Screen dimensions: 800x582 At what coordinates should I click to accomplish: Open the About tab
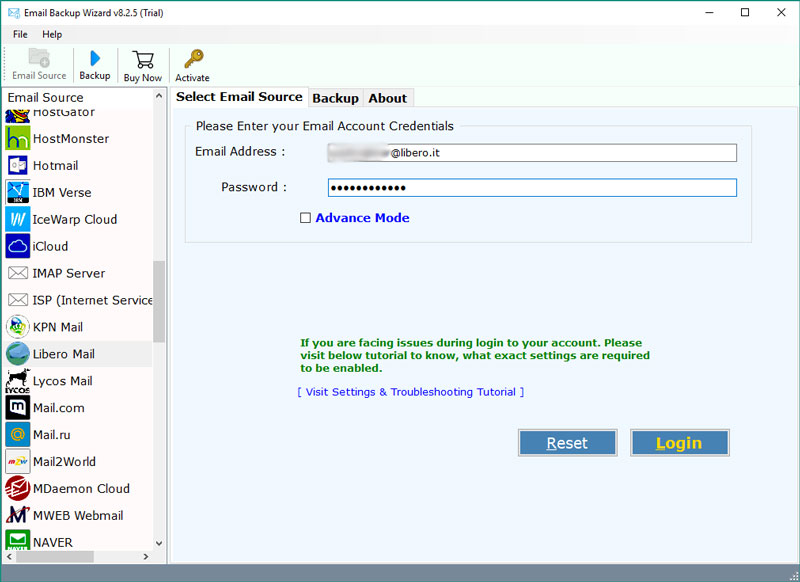click(388, 98)
